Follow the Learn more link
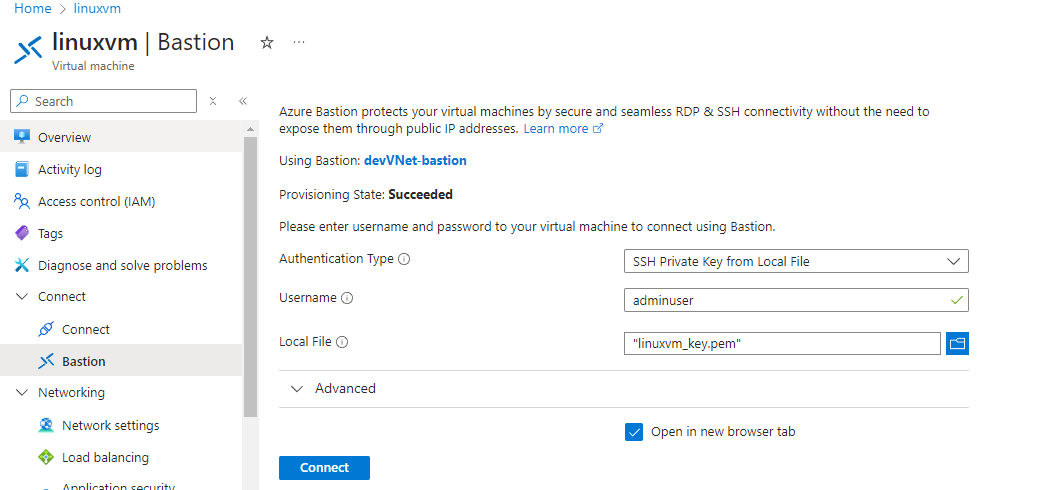1061x490 pixels. (x=556, y=129)
